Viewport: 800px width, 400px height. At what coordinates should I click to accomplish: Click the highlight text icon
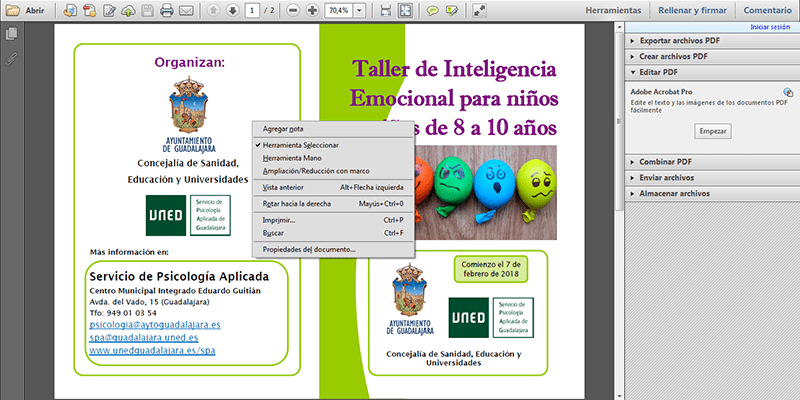pyautogui.click(x=452, y=10)
